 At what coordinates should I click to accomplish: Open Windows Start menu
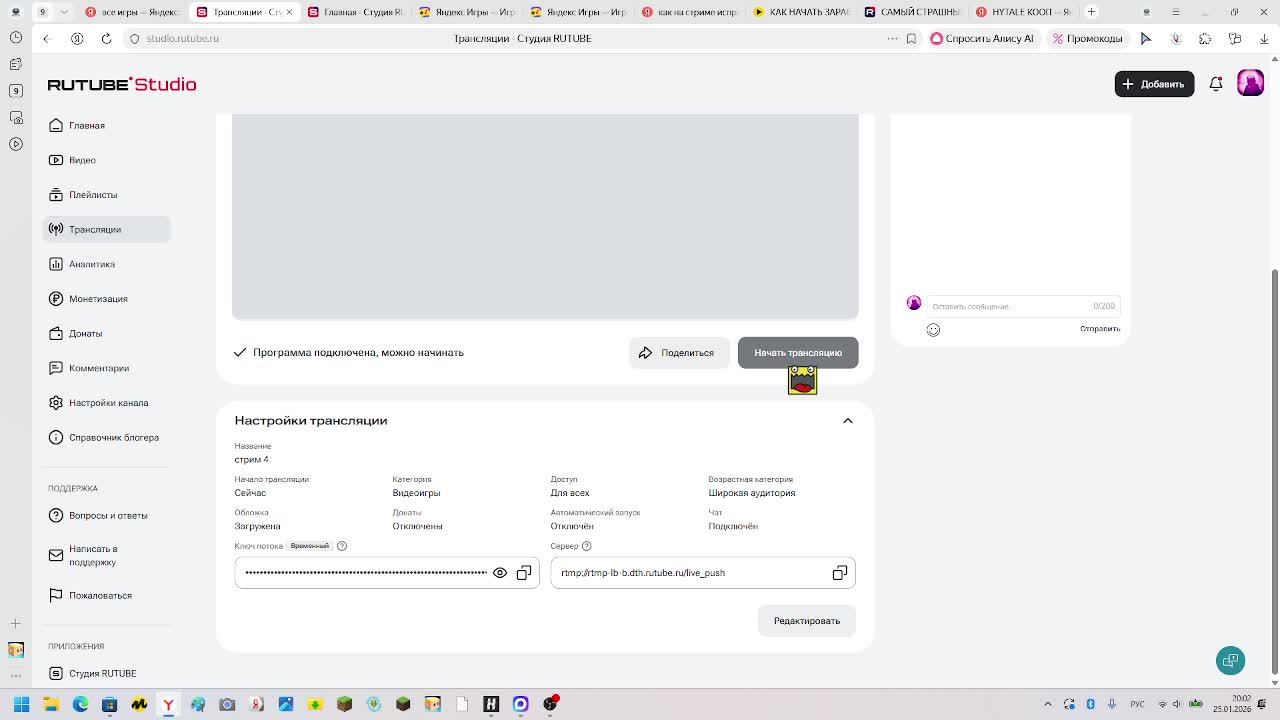click(x=21, y=704)
